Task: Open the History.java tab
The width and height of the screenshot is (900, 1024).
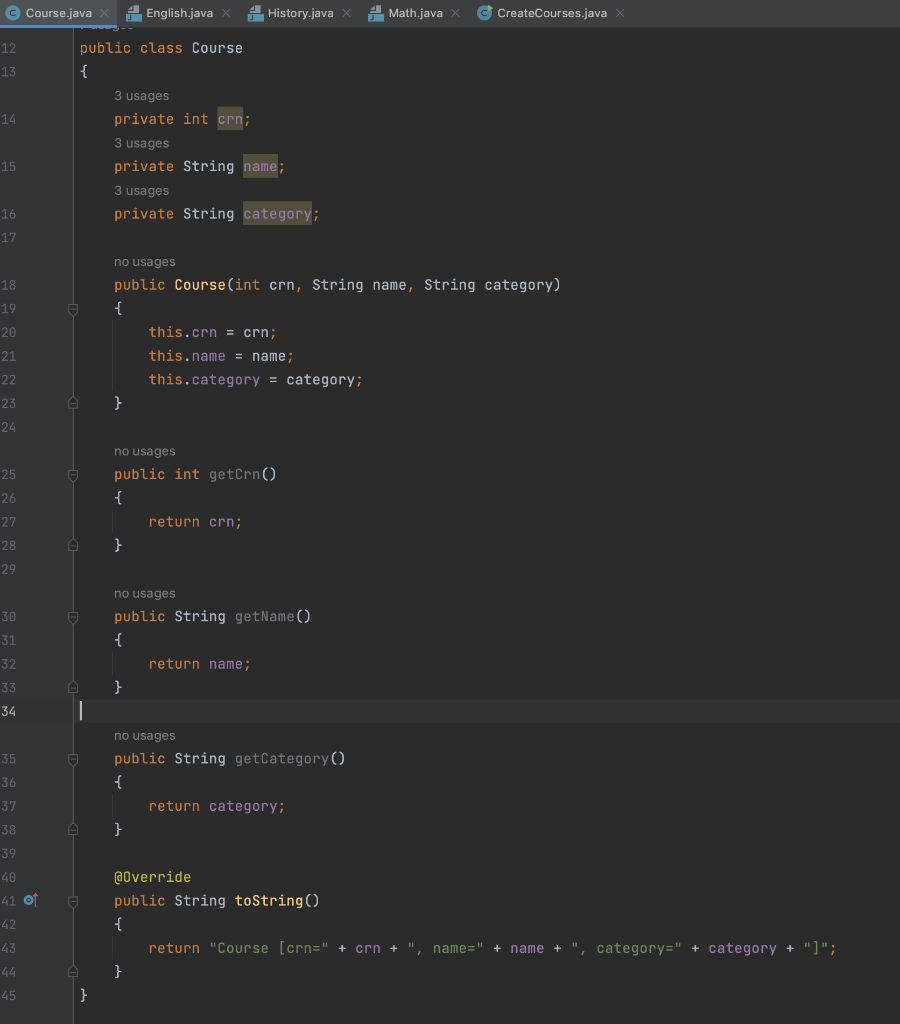Action: click(300, 13)
